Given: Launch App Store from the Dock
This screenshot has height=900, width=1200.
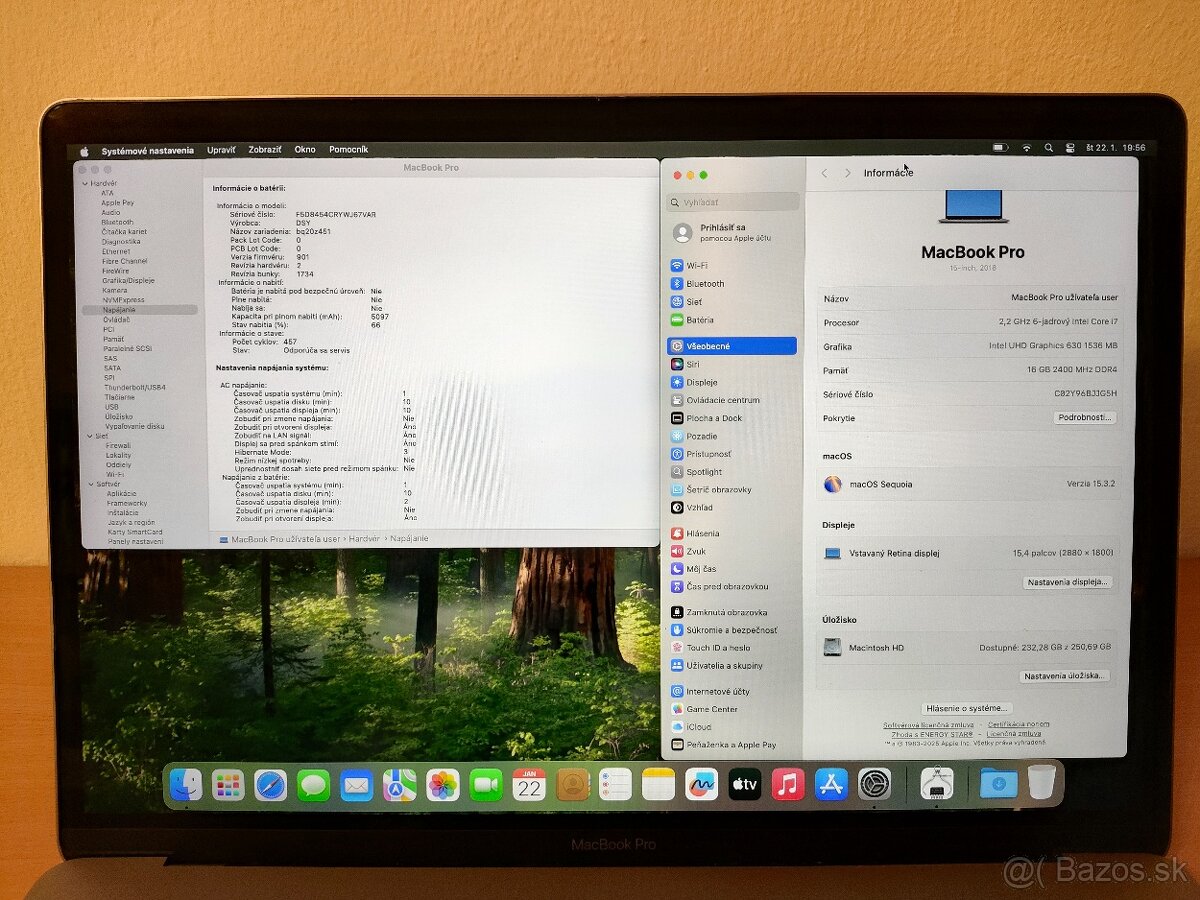Looking at the screenshot, I should (x=830, y=785).
